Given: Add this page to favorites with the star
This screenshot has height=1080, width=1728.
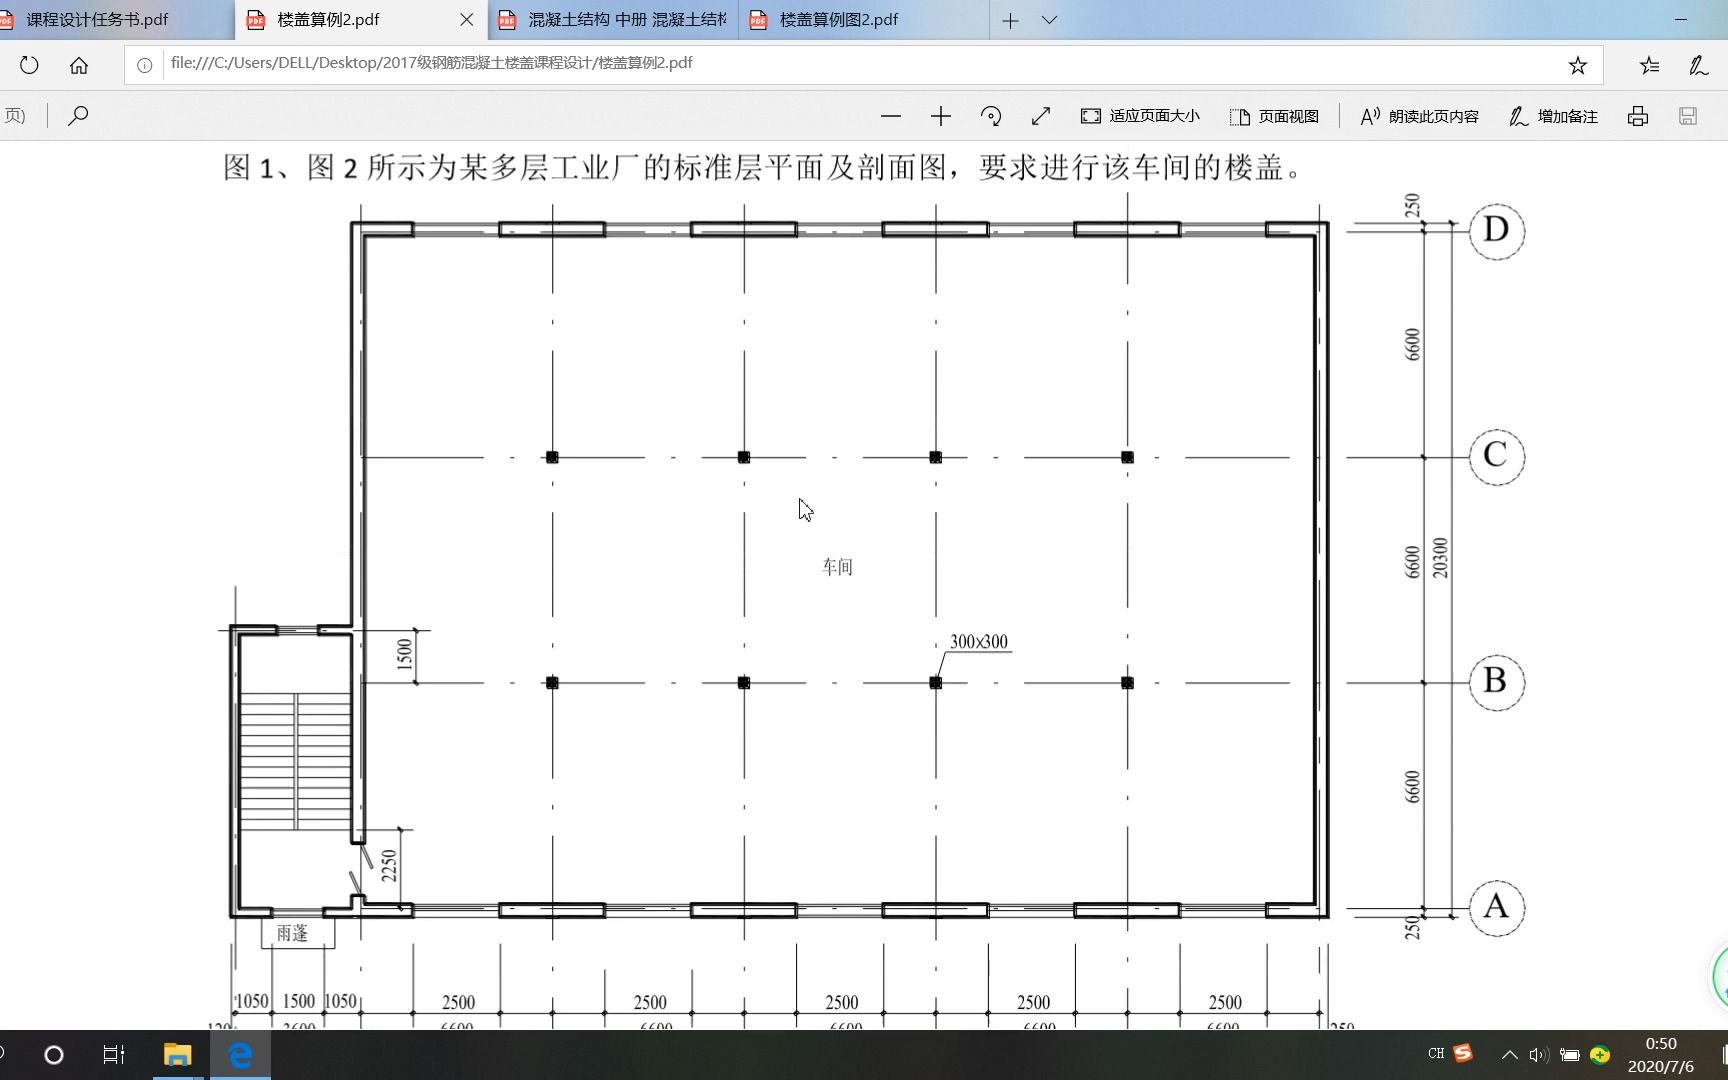Looking at the screenshot, I should click(1577, 65).
